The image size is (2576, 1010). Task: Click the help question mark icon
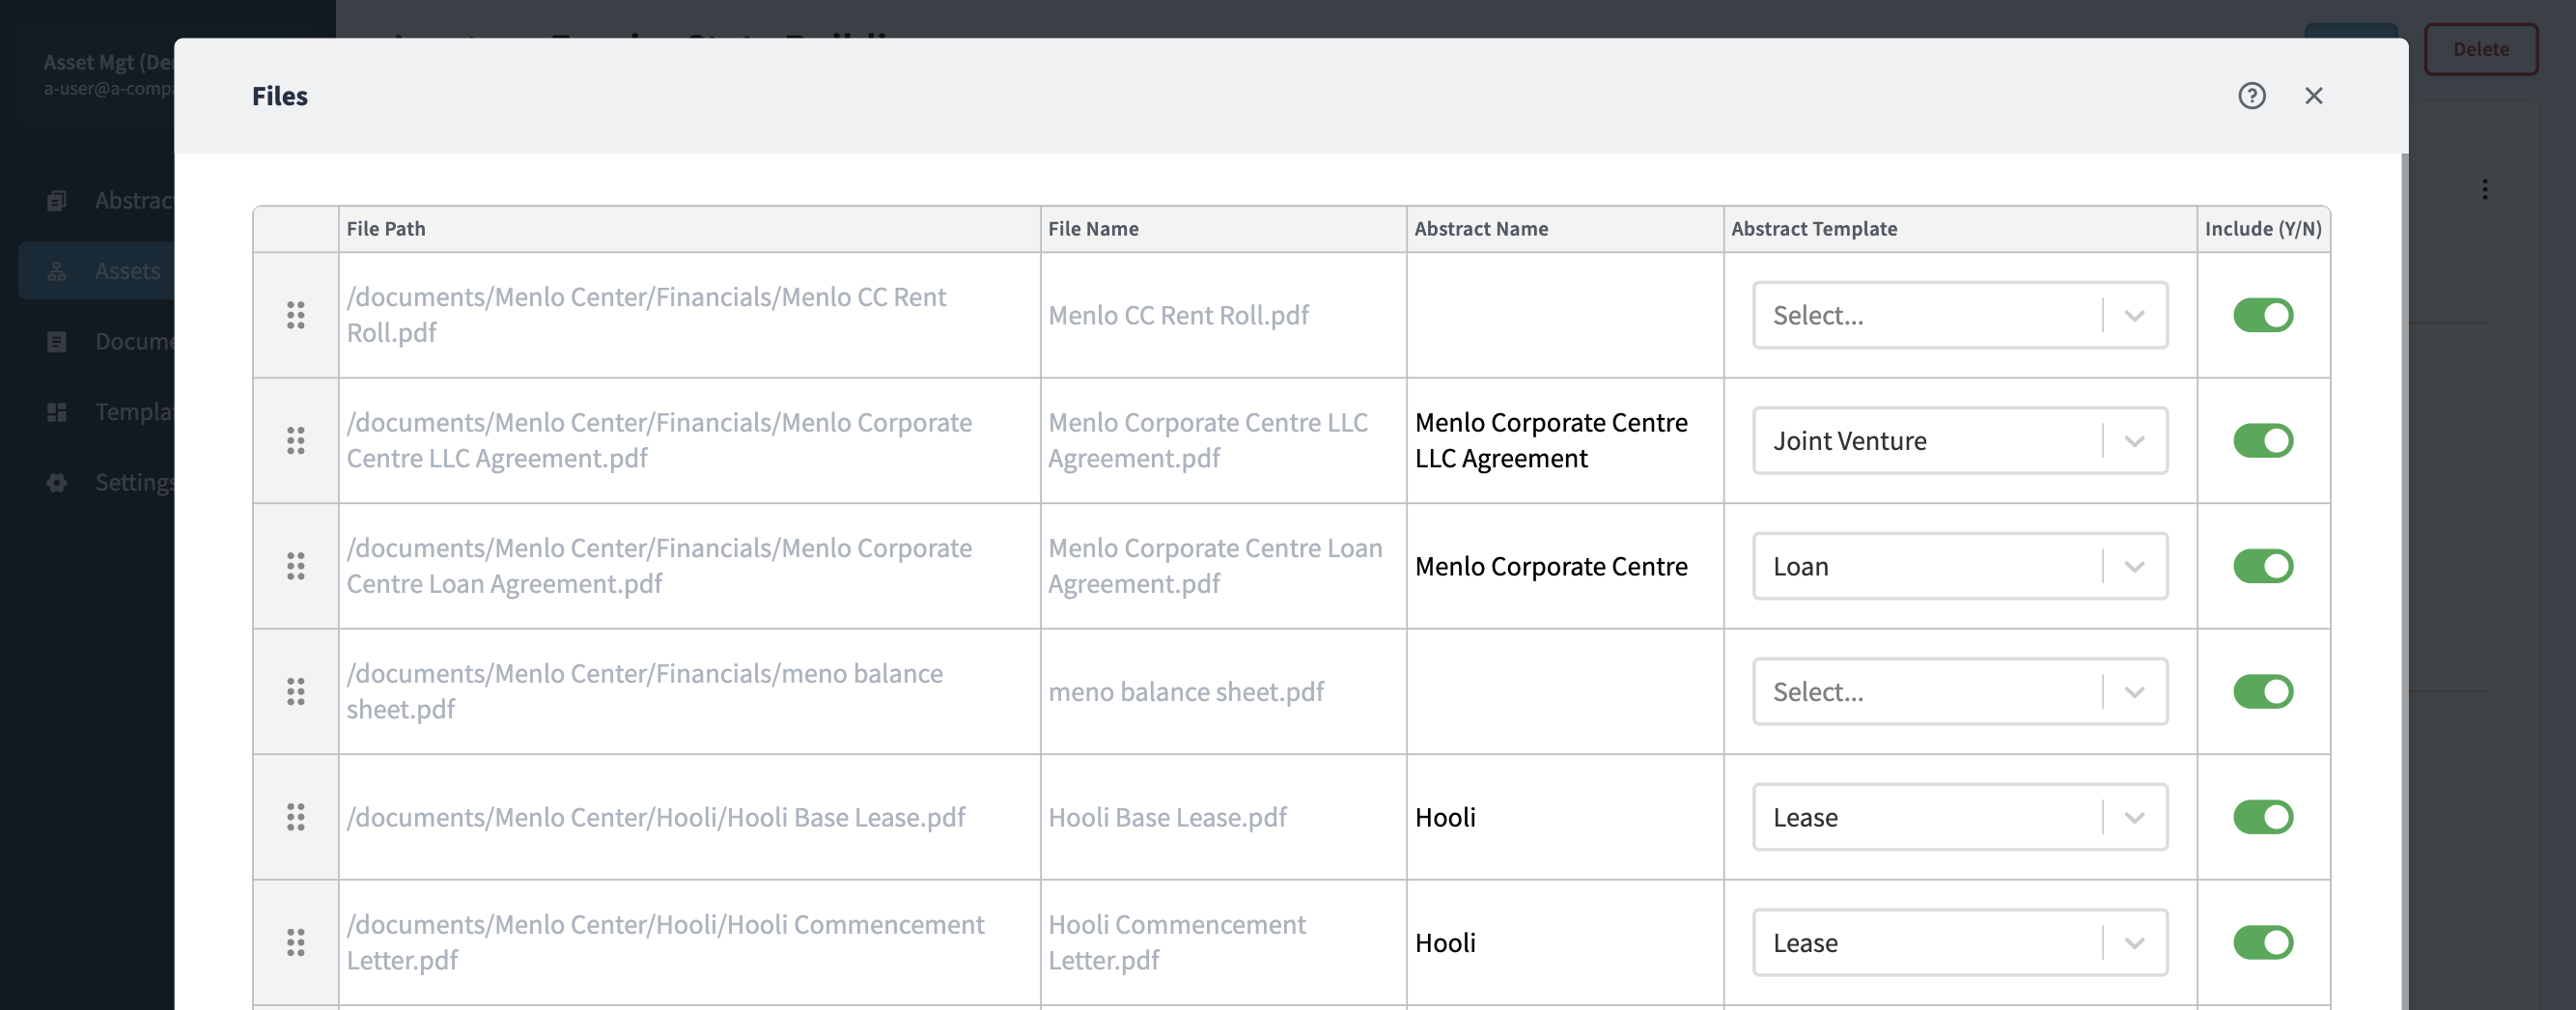pos(2251,96)
